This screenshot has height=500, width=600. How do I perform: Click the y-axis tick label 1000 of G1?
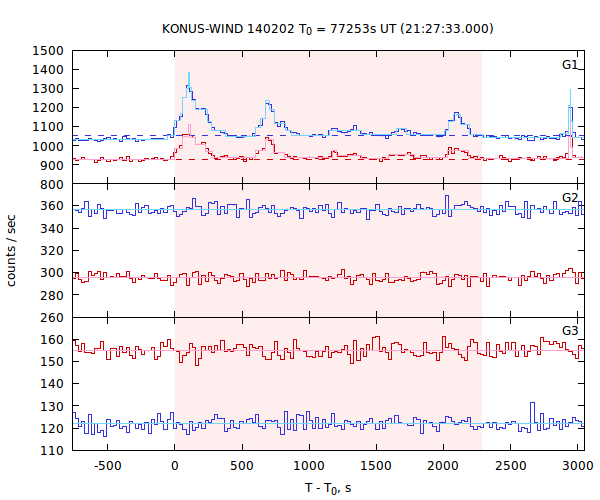48,147
